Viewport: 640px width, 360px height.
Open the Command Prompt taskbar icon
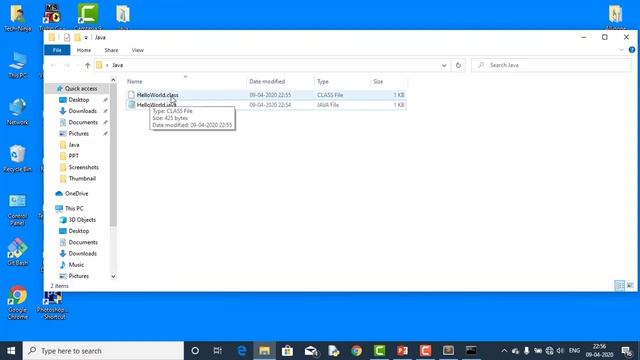coord(471,351)
